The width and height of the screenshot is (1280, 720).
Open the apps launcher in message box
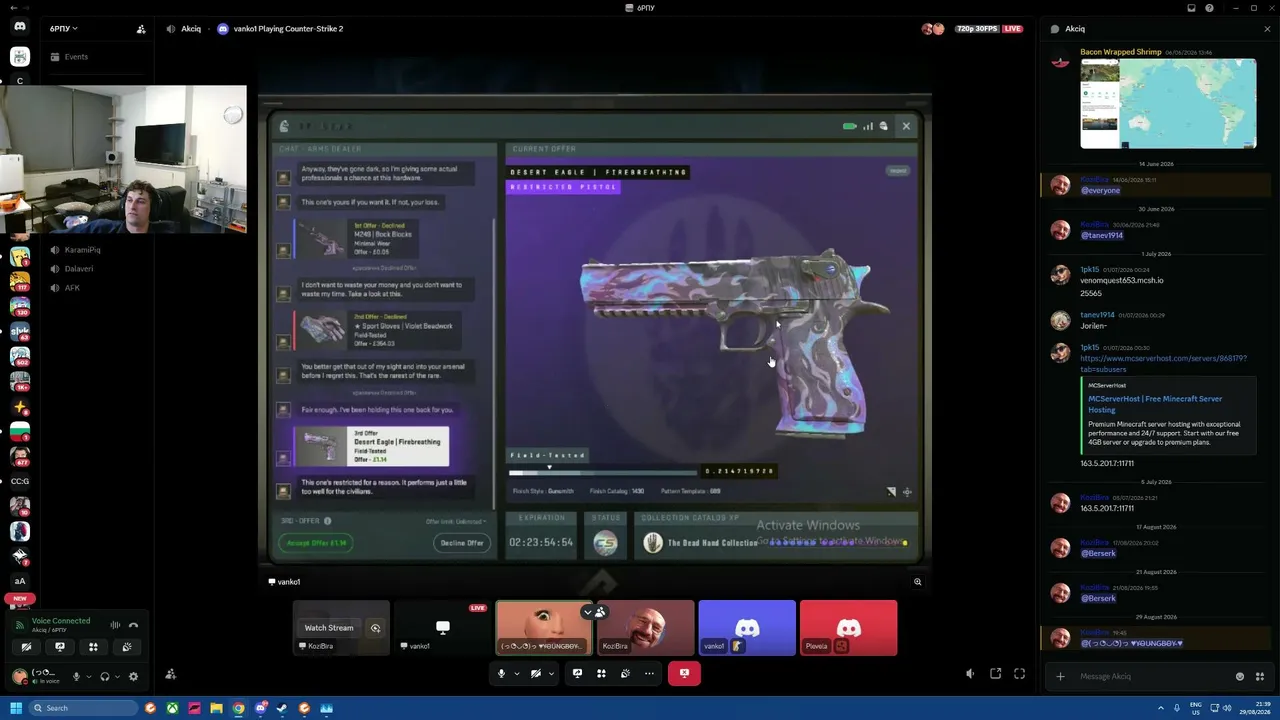[1261, 677]
